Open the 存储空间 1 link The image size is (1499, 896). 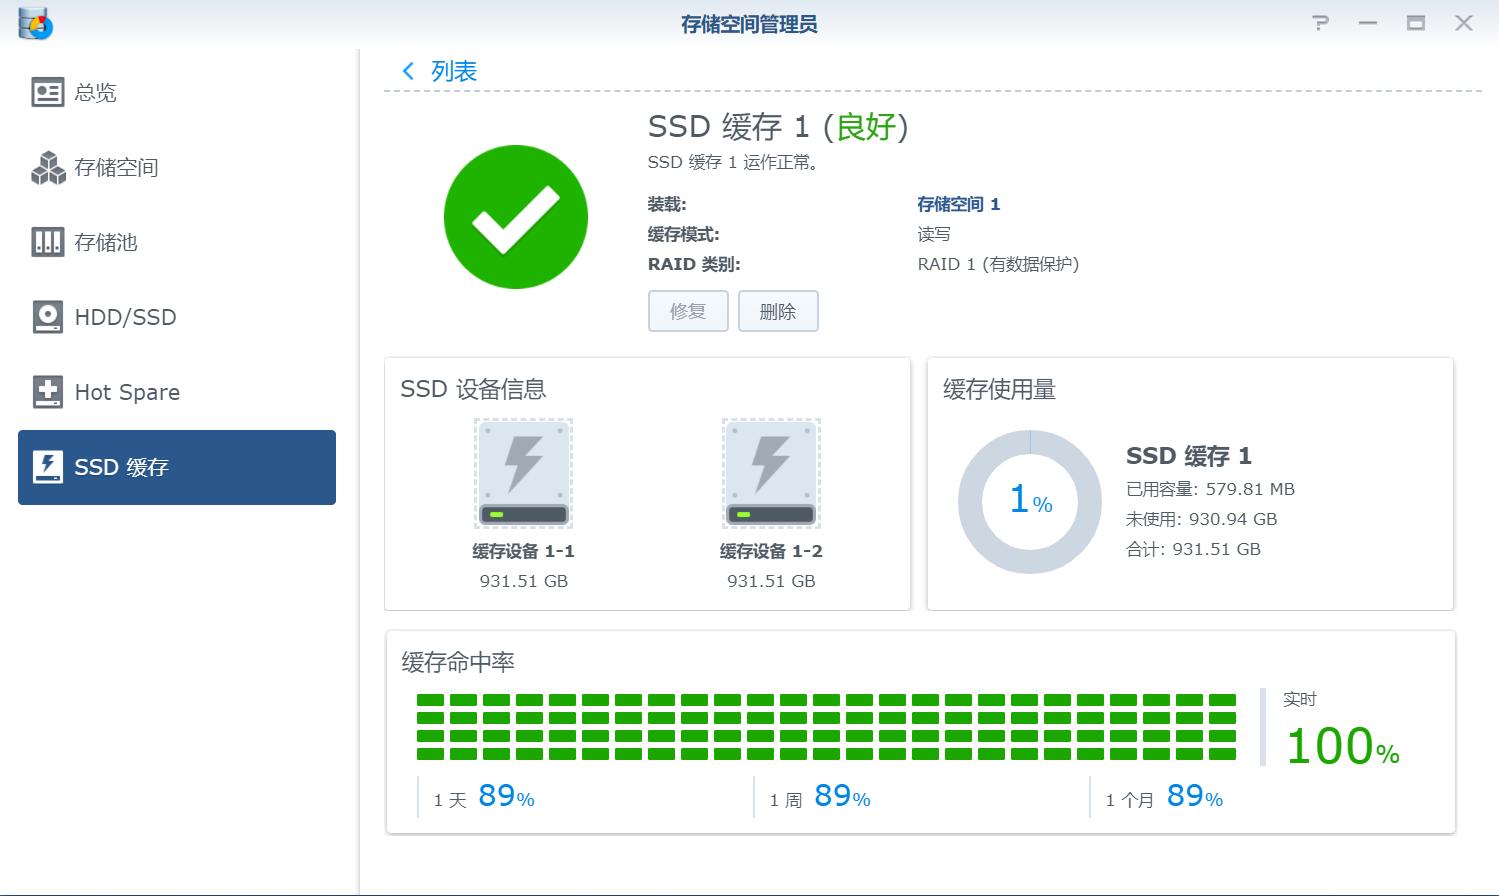(x=957, y=204)
